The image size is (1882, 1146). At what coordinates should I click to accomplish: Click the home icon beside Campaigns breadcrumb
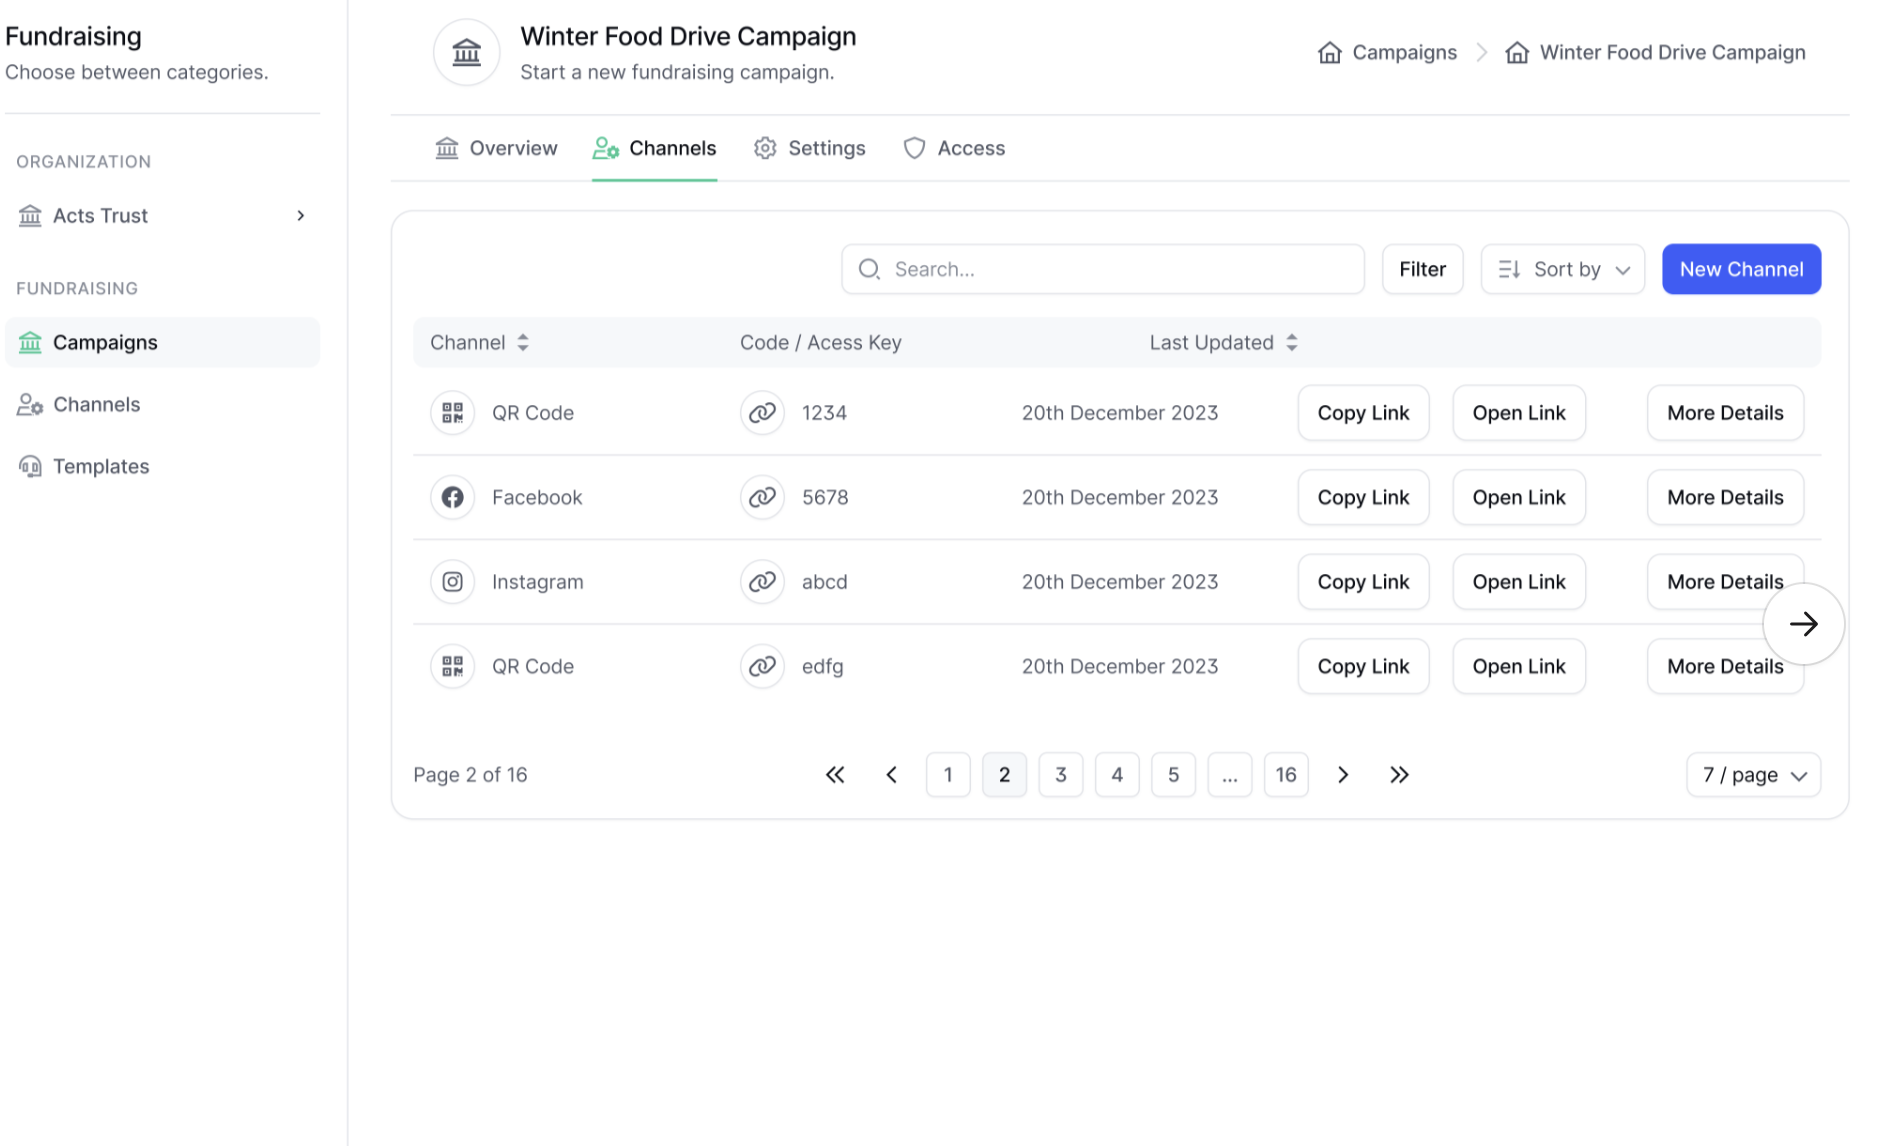pyautogui.click(x=1330, y=52)
